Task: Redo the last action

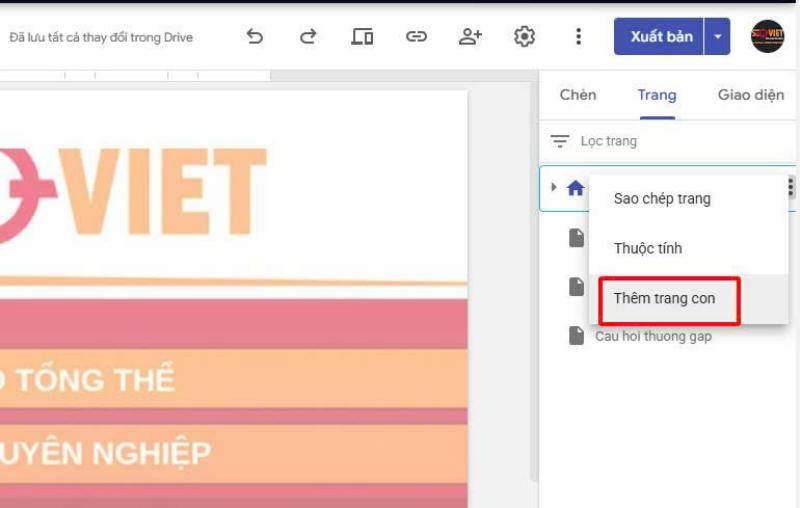Action: [308, 37]
